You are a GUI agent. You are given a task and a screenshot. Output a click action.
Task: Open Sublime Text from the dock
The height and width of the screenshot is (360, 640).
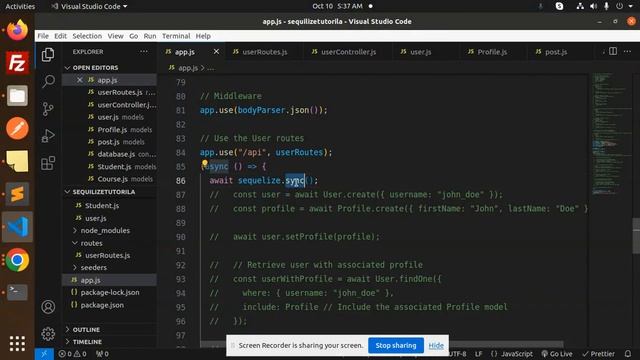click(x=17, y=193)
